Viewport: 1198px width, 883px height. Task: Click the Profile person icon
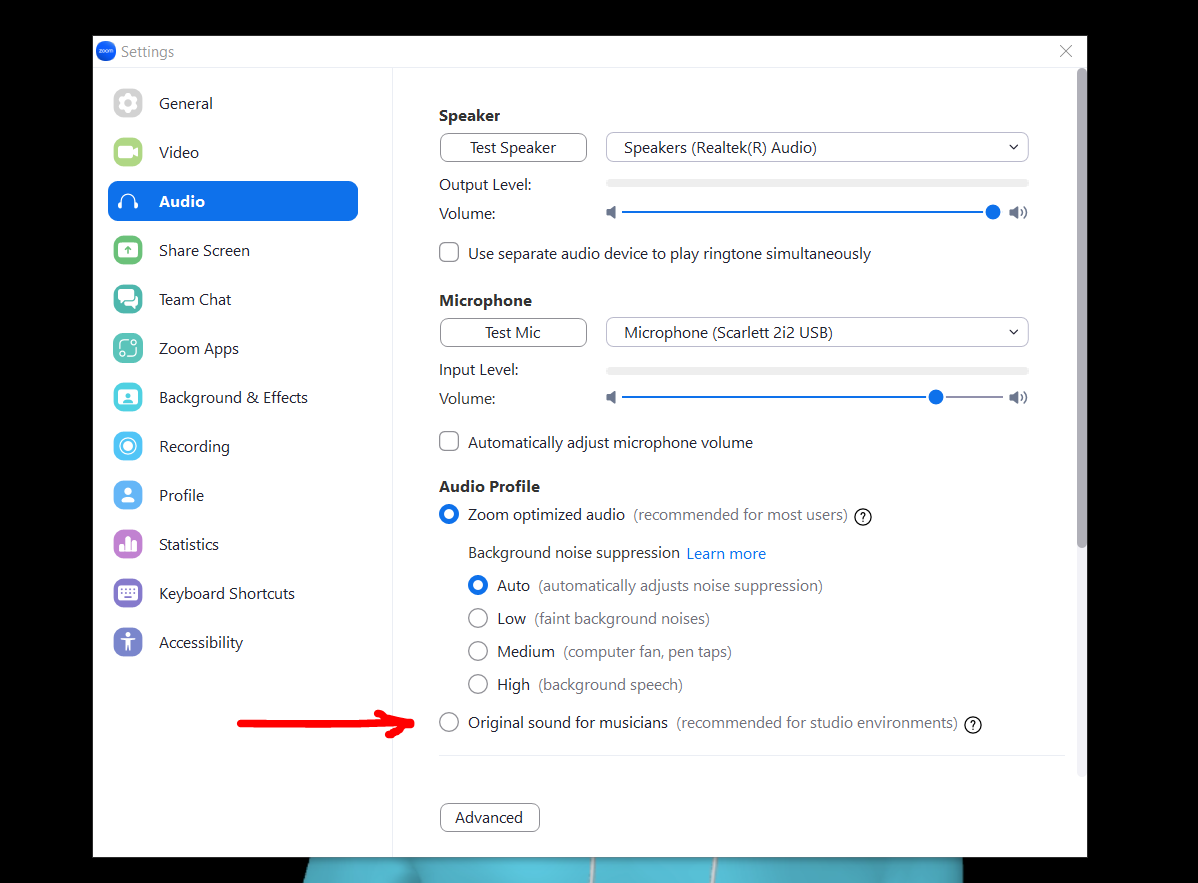(x=128, y=495)
